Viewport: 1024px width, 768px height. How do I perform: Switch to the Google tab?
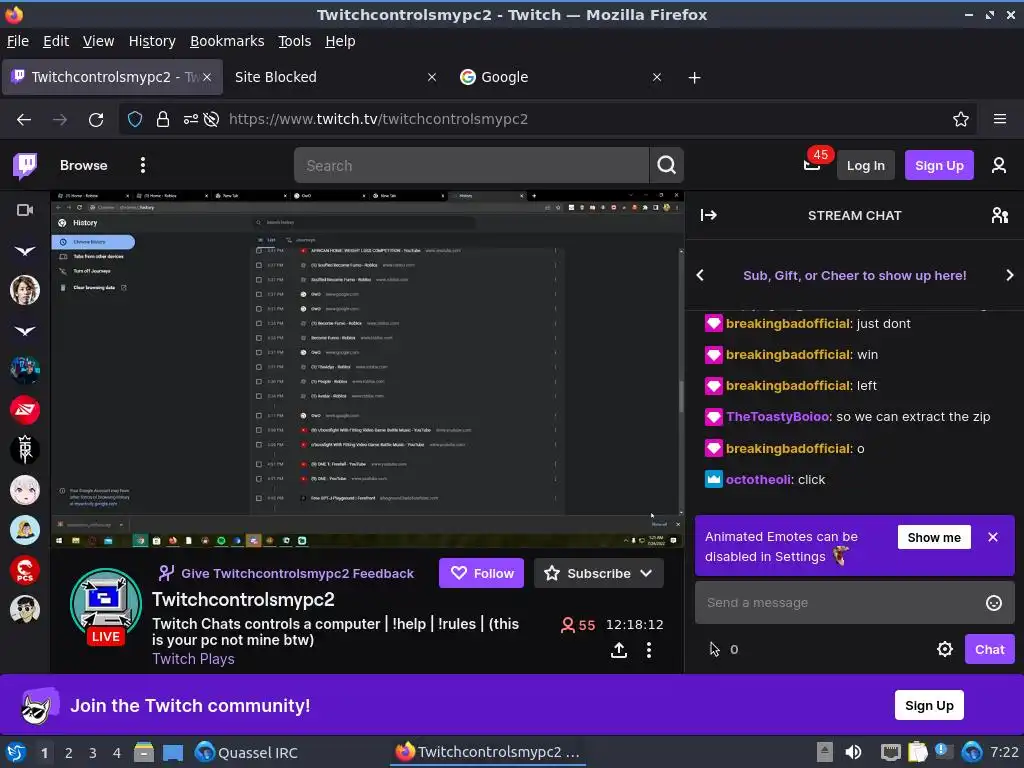pyautogui.click(x=562, y=77)
